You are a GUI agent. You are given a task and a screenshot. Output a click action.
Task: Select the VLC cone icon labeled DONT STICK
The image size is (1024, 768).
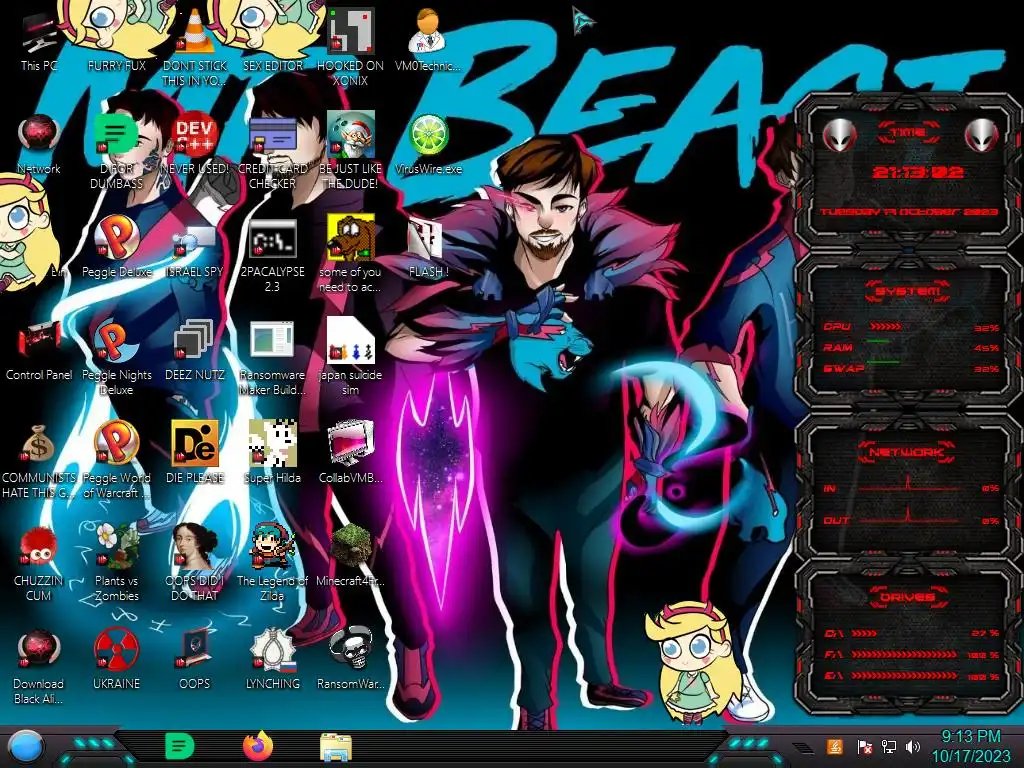coord(194,33)
